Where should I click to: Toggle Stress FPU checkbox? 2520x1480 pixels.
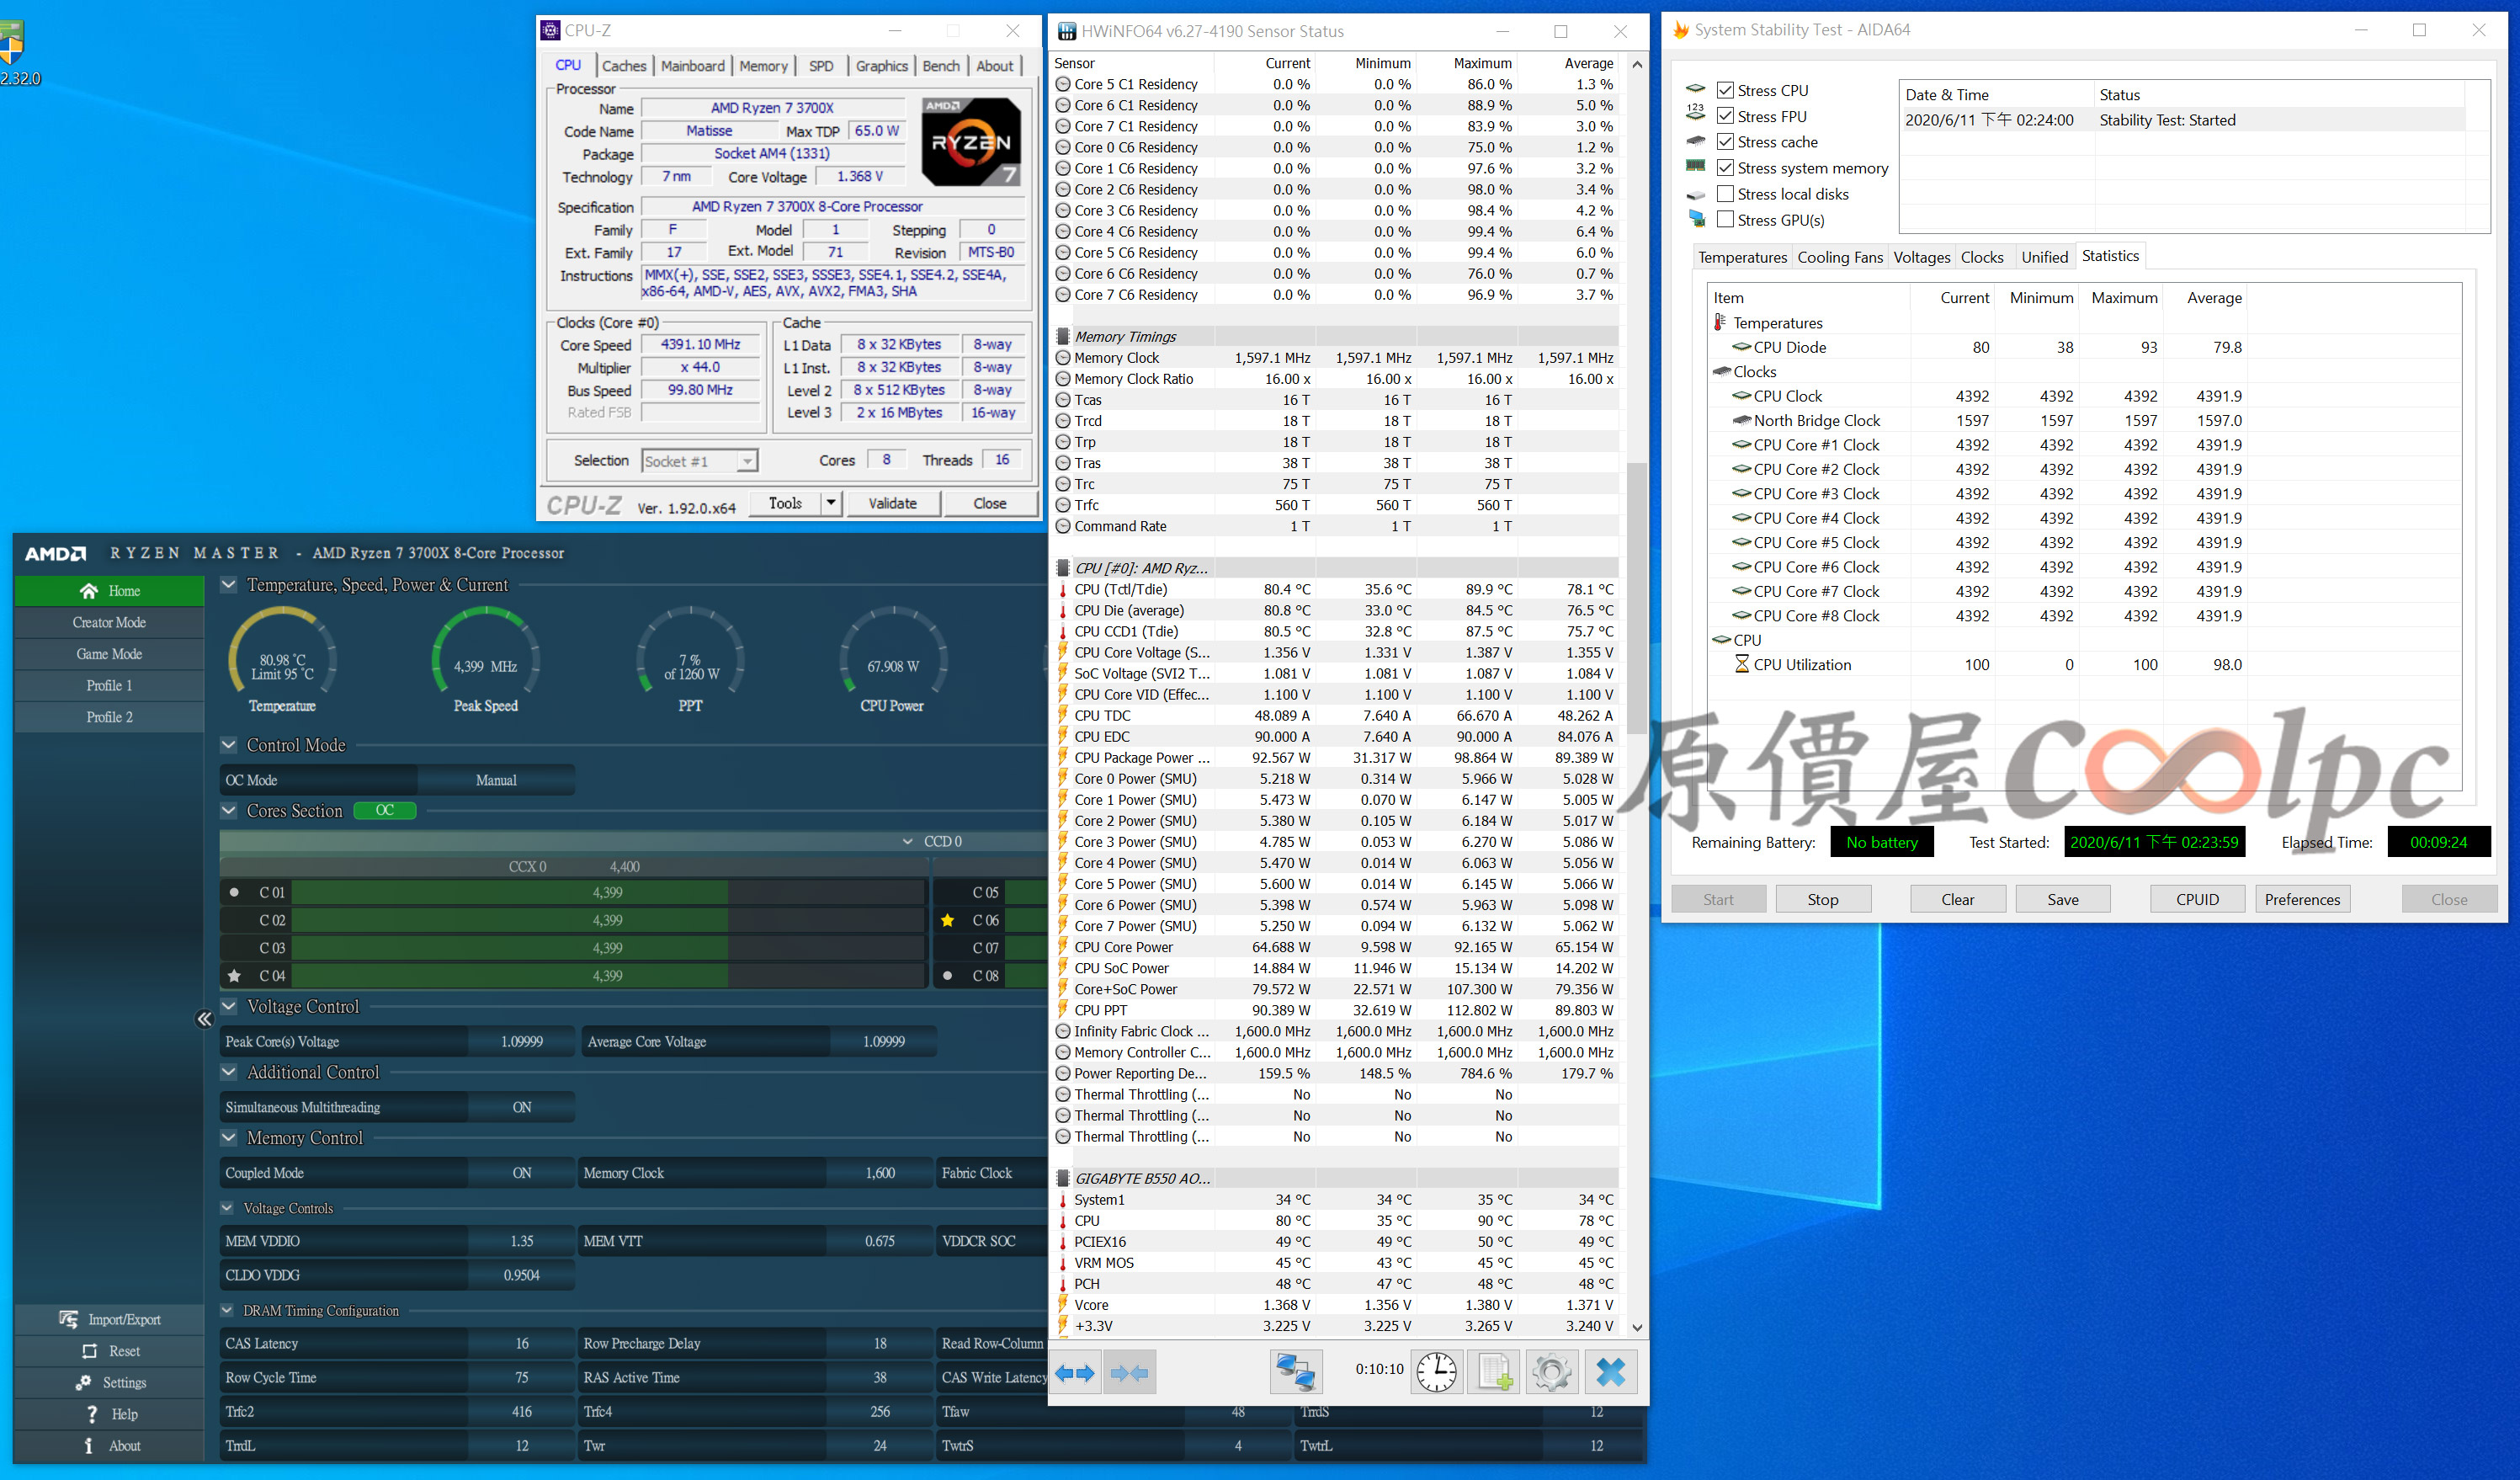(x=1725, y=116)
